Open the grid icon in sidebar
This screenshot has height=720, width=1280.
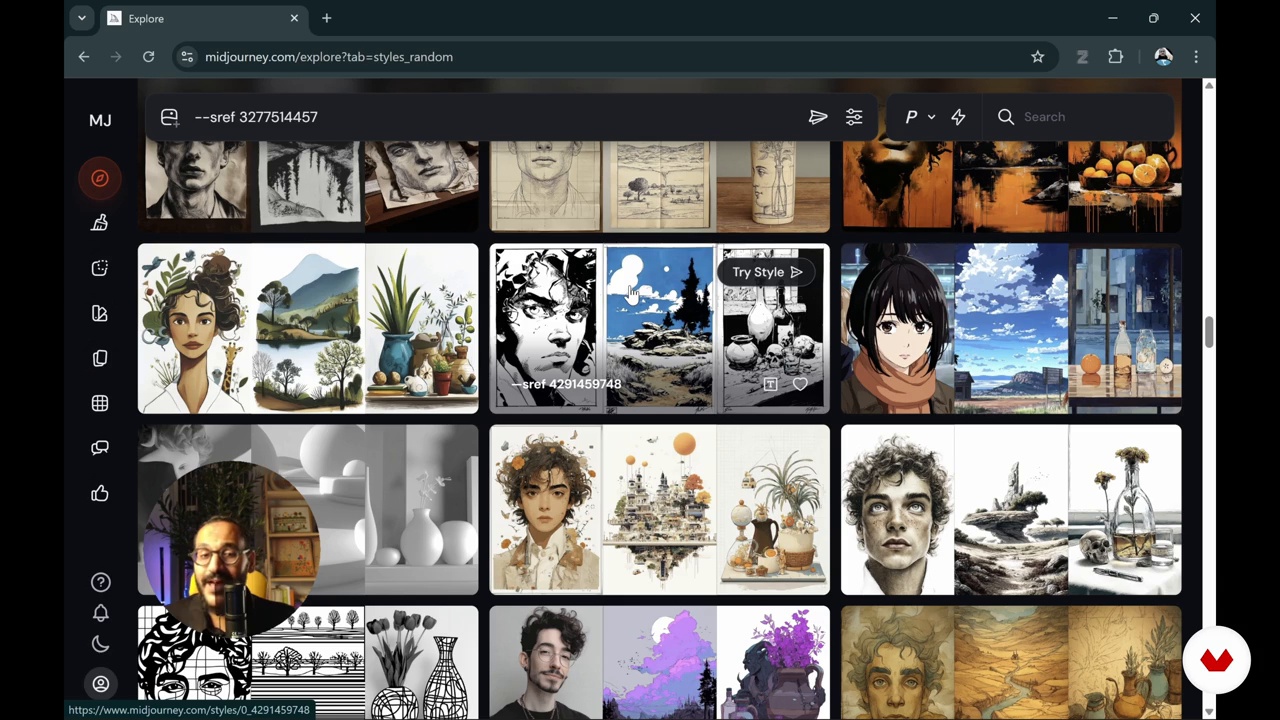(x=100, y=403)
